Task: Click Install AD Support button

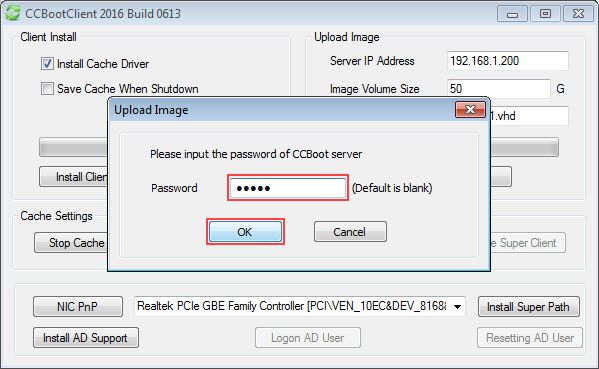Action: (86, 338)
